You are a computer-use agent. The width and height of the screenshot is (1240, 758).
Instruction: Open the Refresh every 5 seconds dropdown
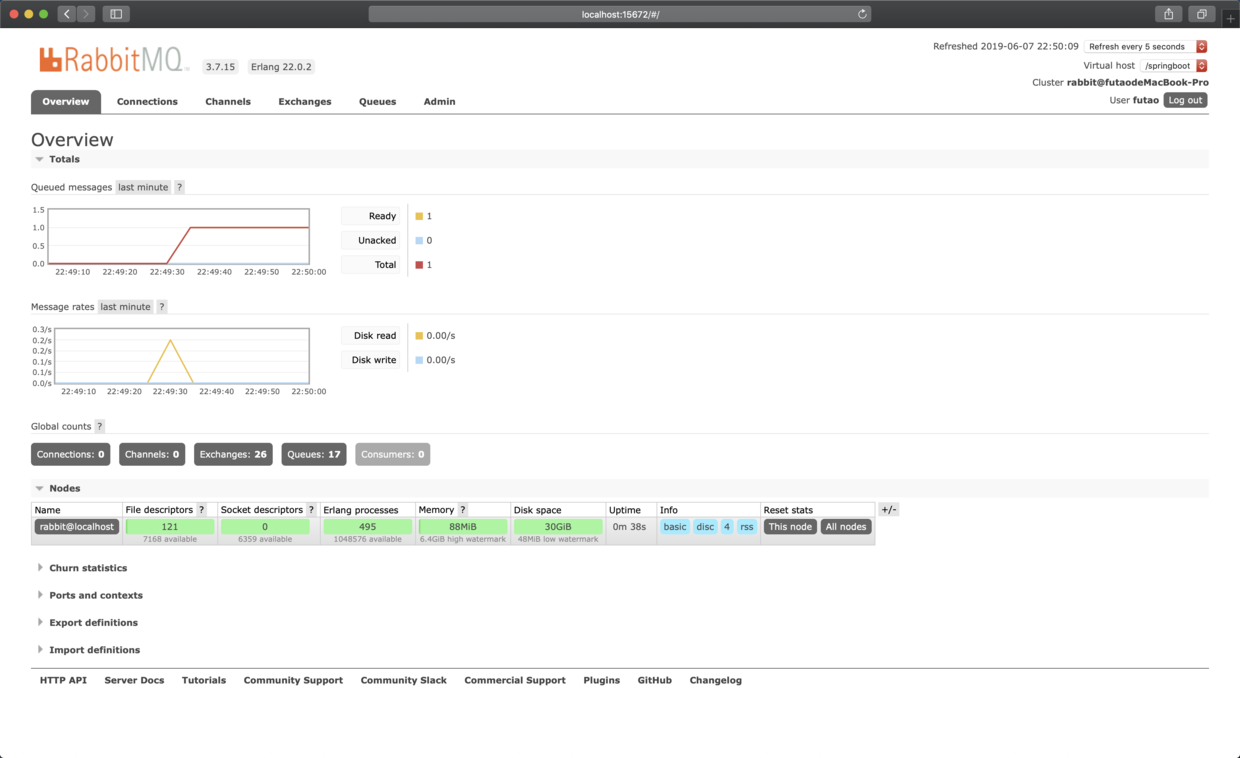click(1145, 47)
